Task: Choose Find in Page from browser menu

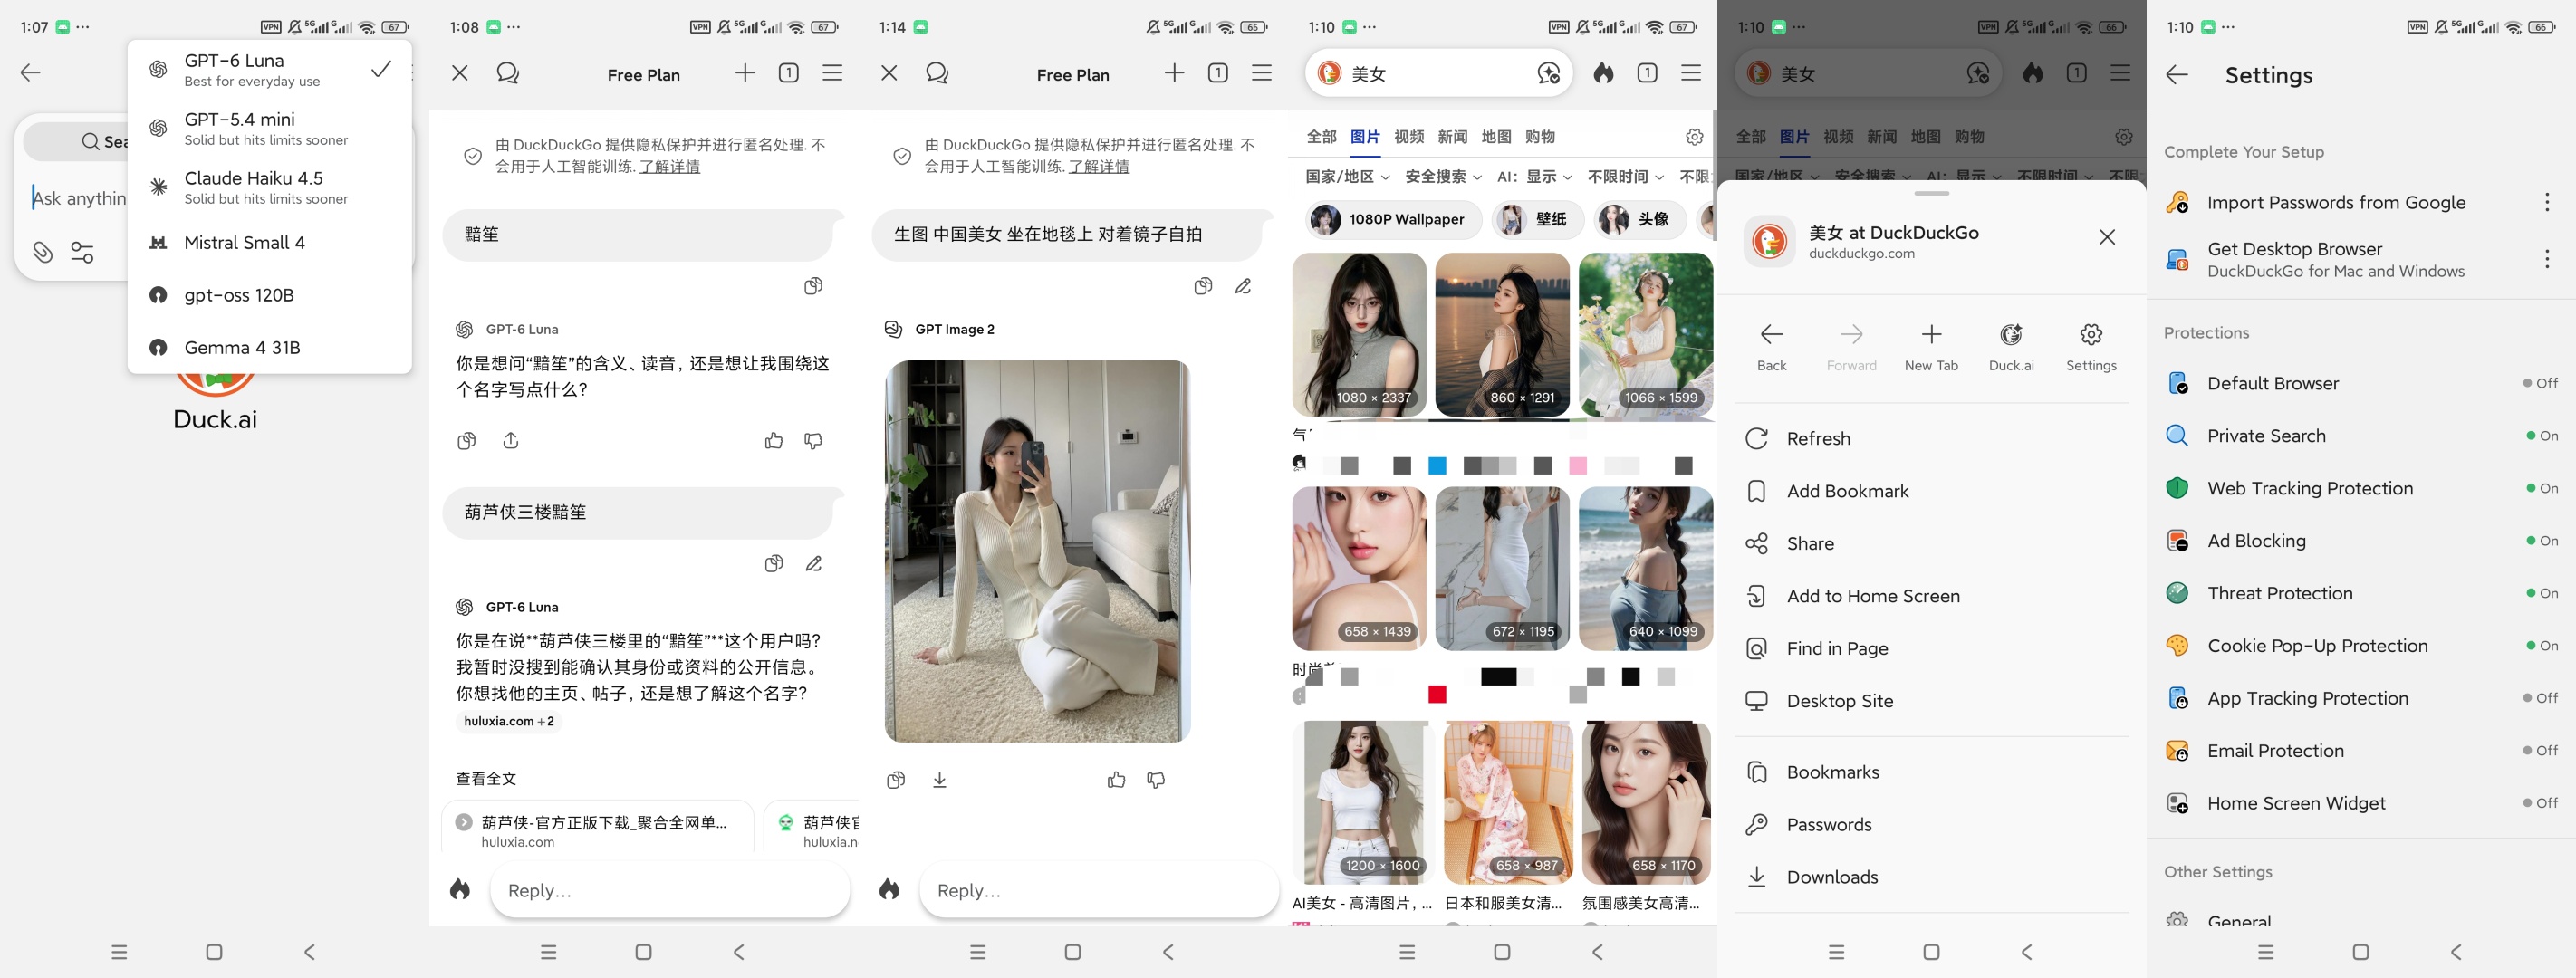Action: 1931,648
